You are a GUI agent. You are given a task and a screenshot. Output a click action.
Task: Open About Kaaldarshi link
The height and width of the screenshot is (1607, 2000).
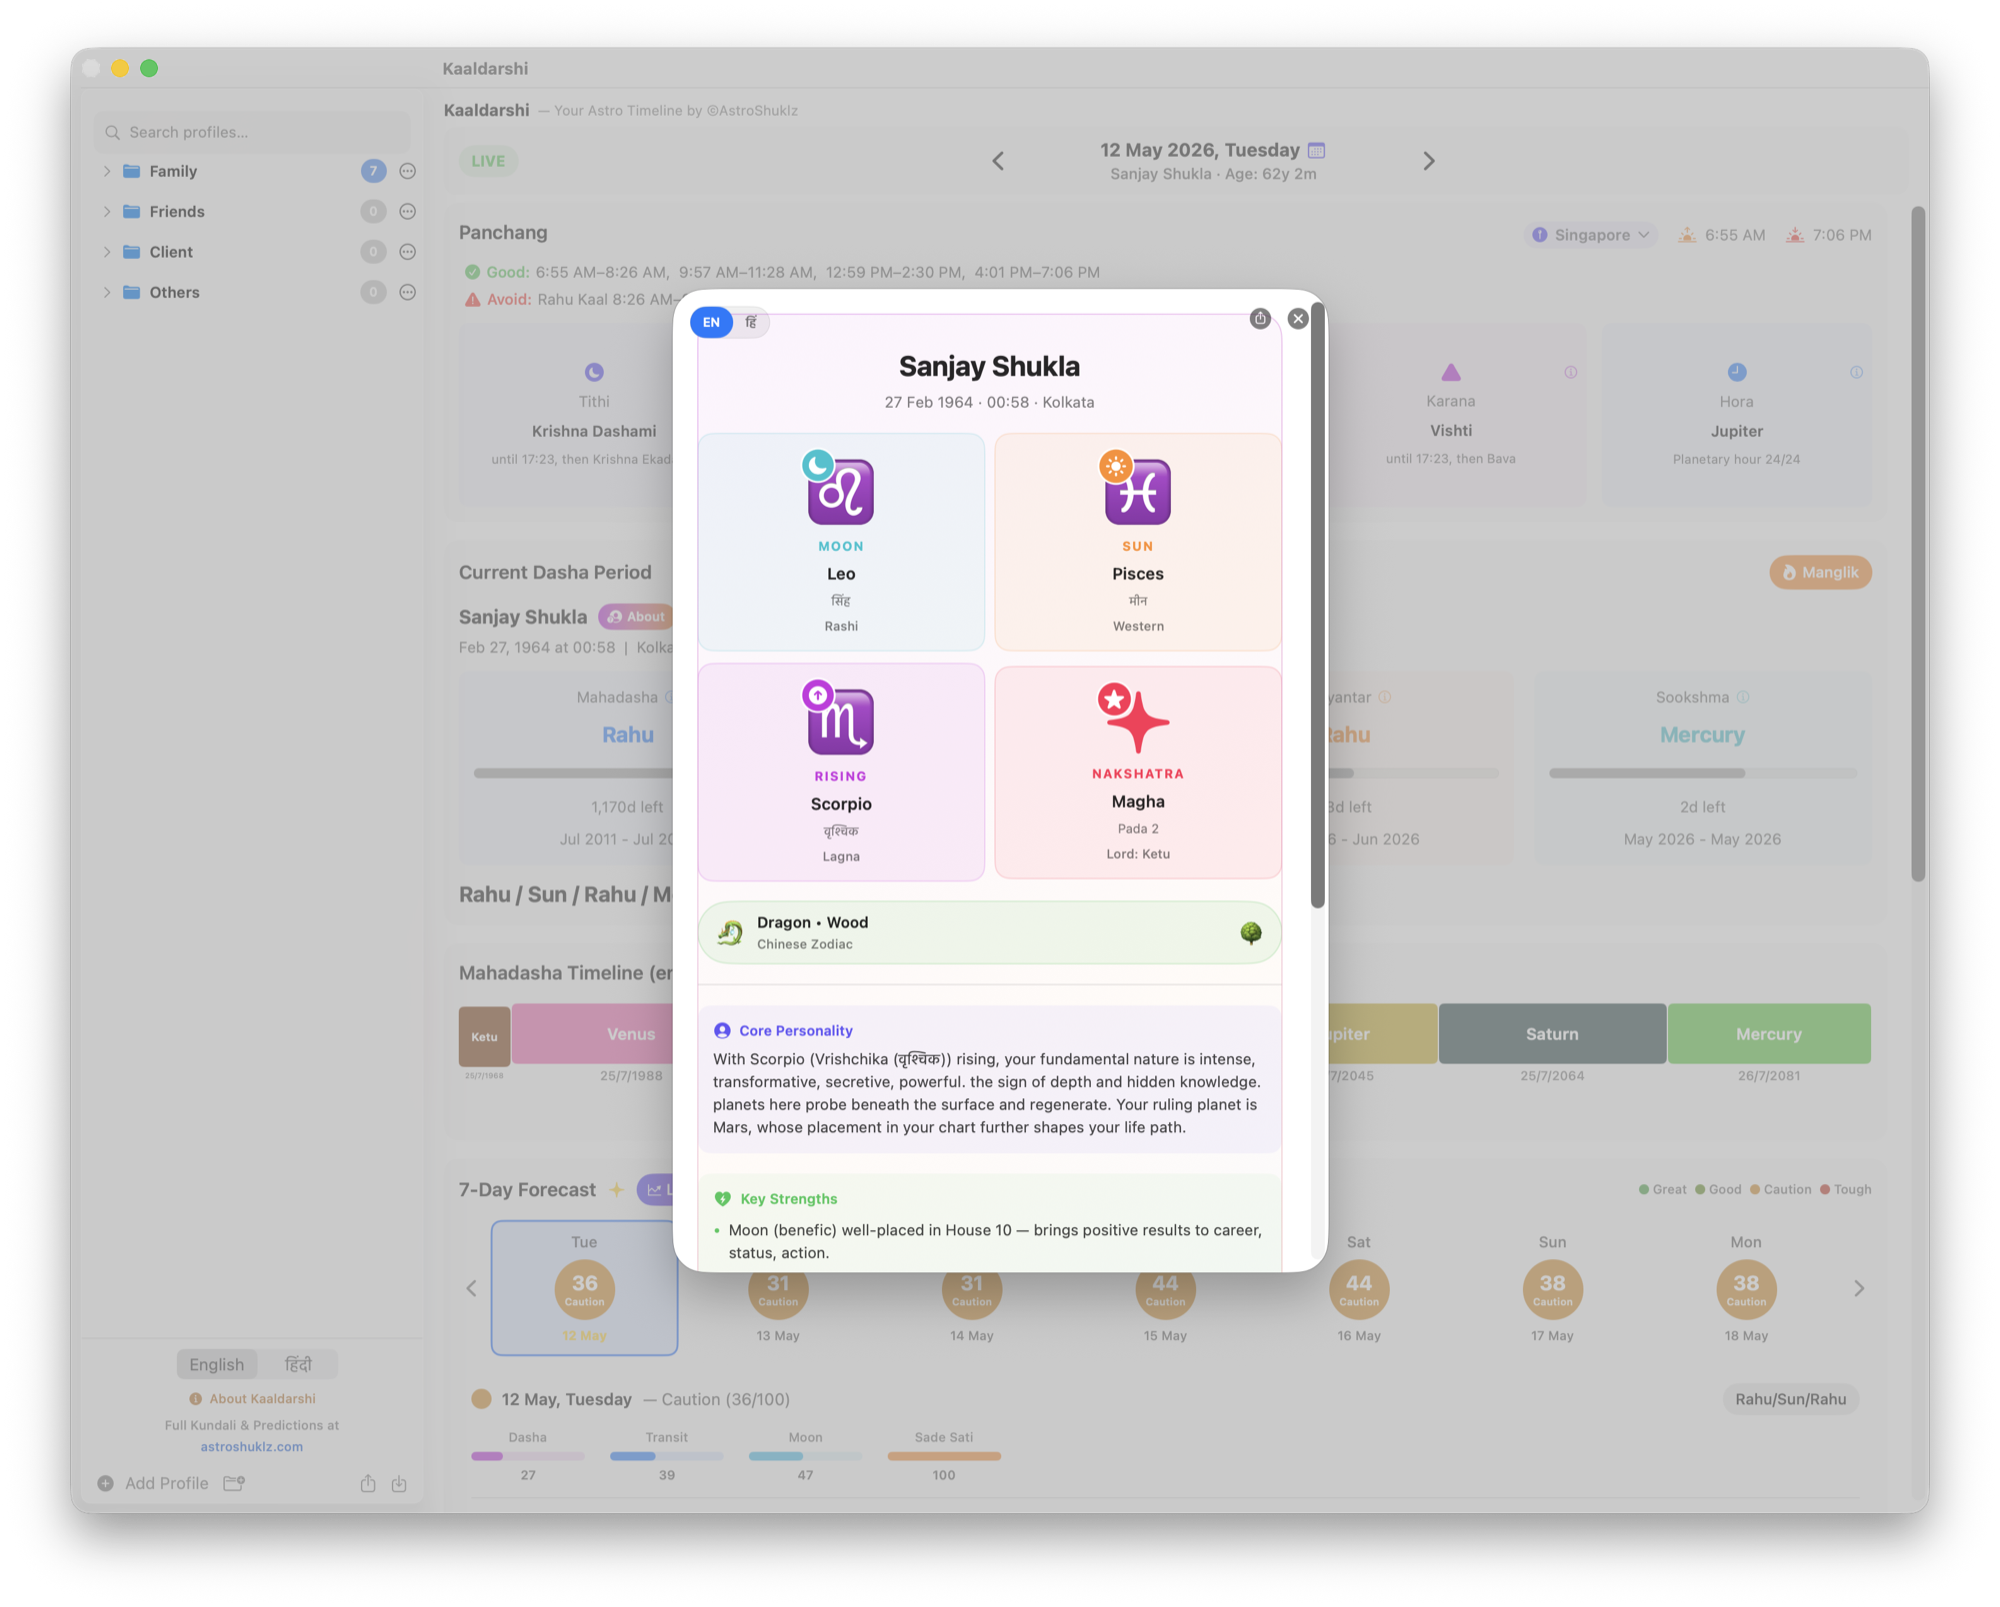coord(252,1398)
